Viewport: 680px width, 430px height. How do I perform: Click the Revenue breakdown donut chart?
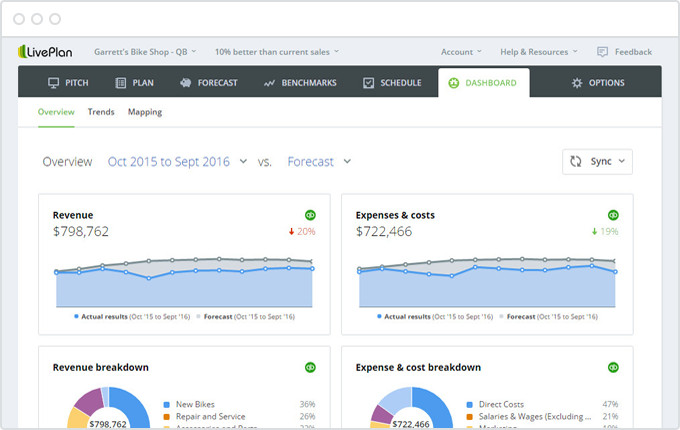pyautogui.click(x=108, y=408)
